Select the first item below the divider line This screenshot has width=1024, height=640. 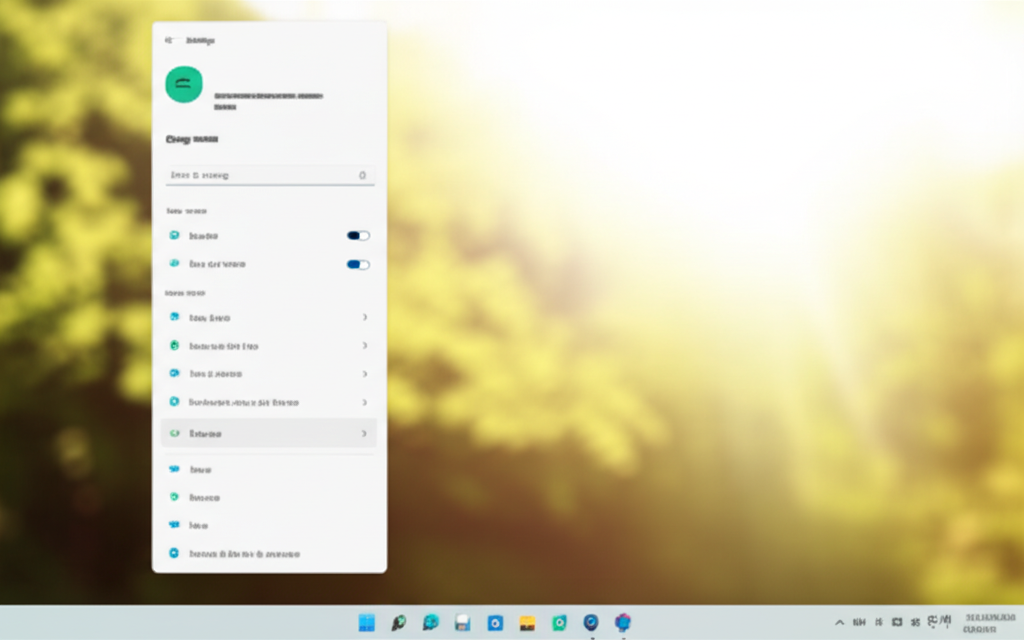coord(200,469)
